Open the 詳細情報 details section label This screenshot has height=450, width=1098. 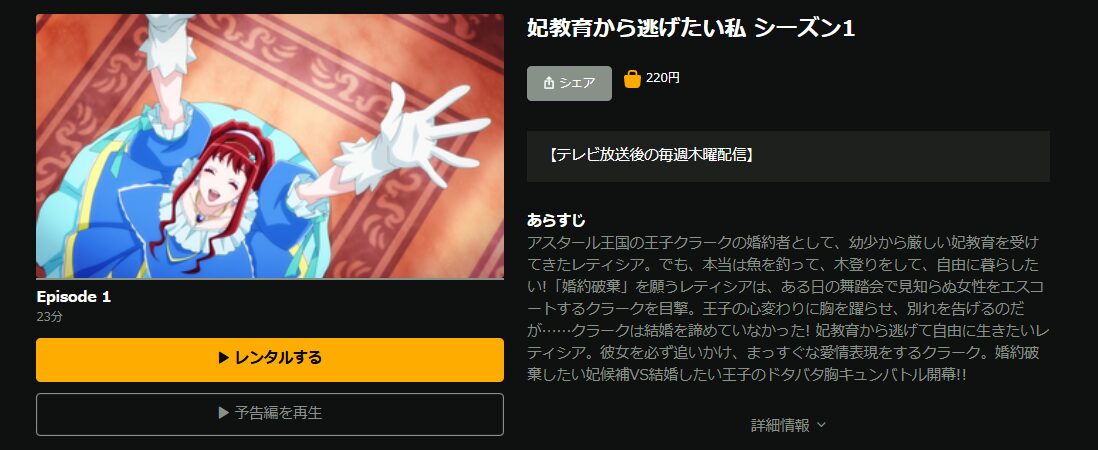(x=780, y=425)
